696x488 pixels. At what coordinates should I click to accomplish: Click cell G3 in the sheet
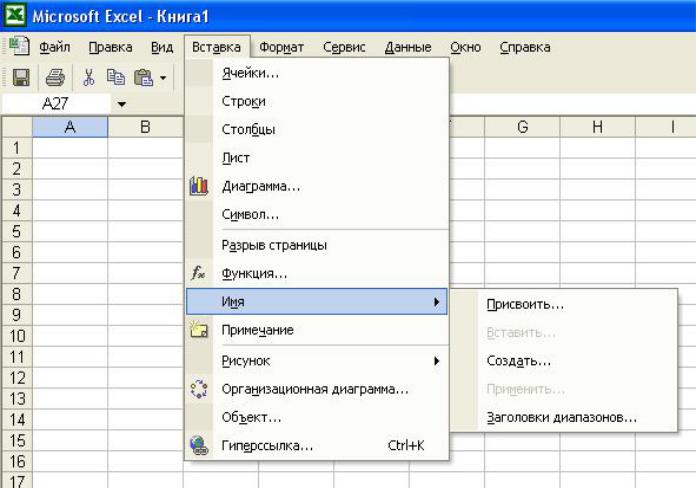(522, 190)
